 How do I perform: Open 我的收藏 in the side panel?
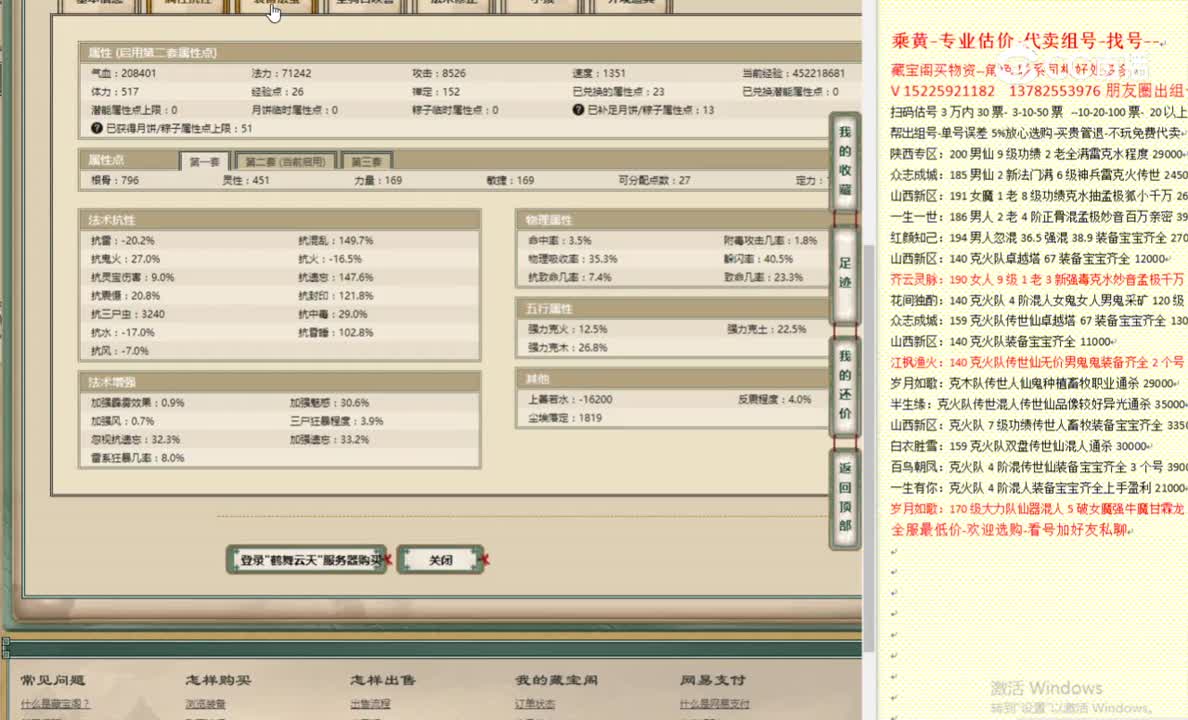[845, 161]
